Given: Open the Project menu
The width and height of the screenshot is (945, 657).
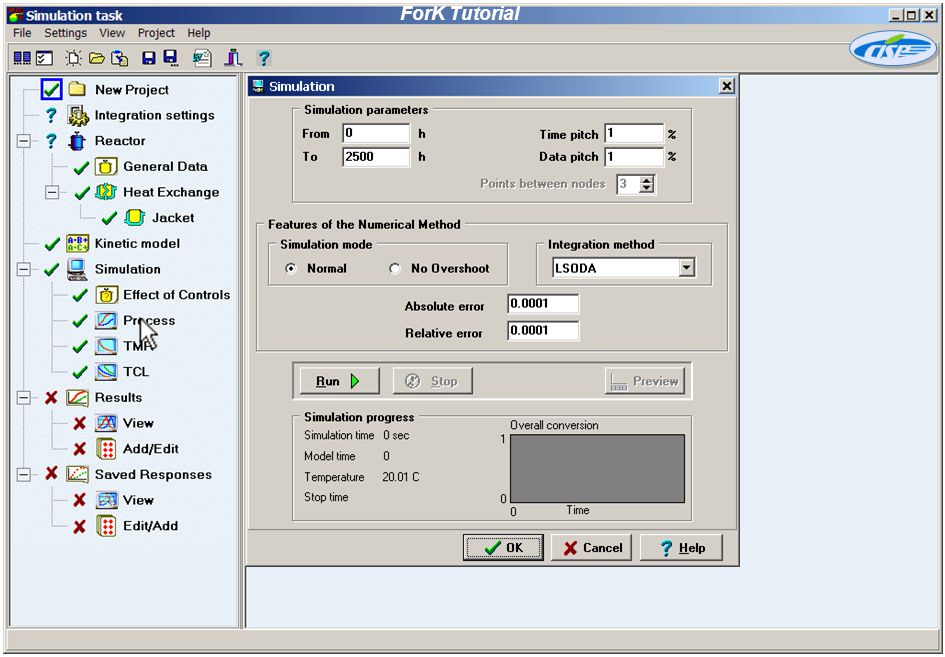Looking at the screenshot, I should (x=156, y=33).
